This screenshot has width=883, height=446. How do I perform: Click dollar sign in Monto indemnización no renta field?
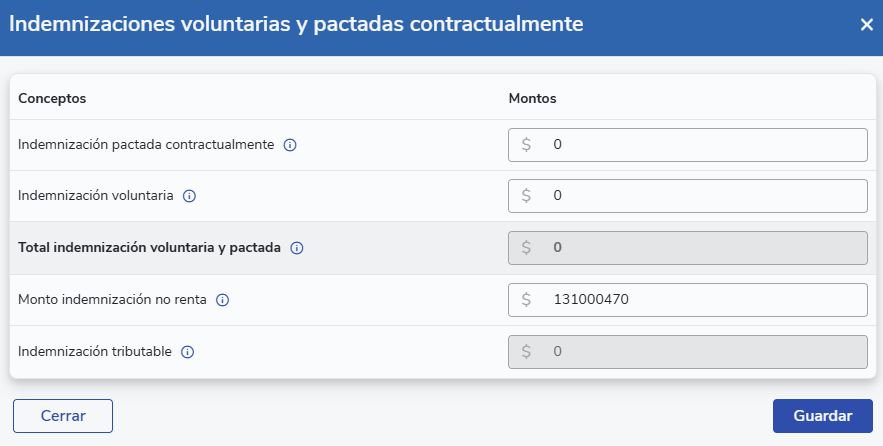[x=526, y=300]
